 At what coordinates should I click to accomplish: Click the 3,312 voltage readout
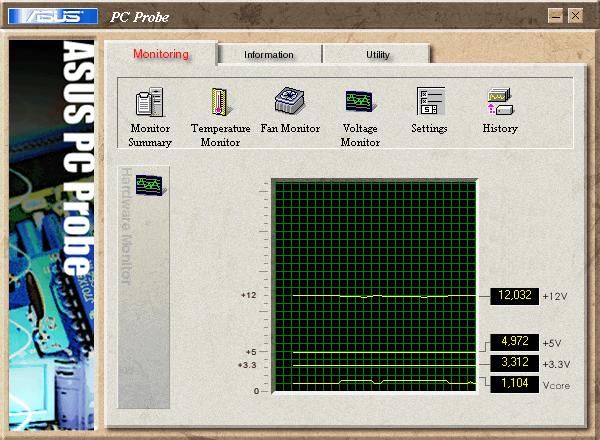click(x=515, y=363)
